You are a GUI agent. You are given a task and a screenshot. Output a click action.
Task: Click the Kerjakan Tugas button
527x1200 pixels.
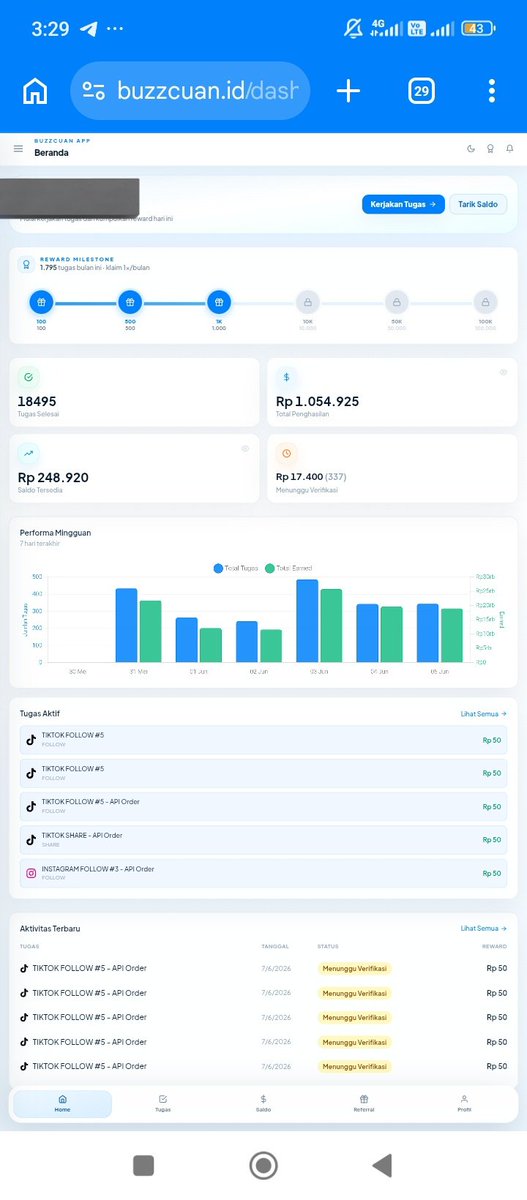(x=403, y=204)
